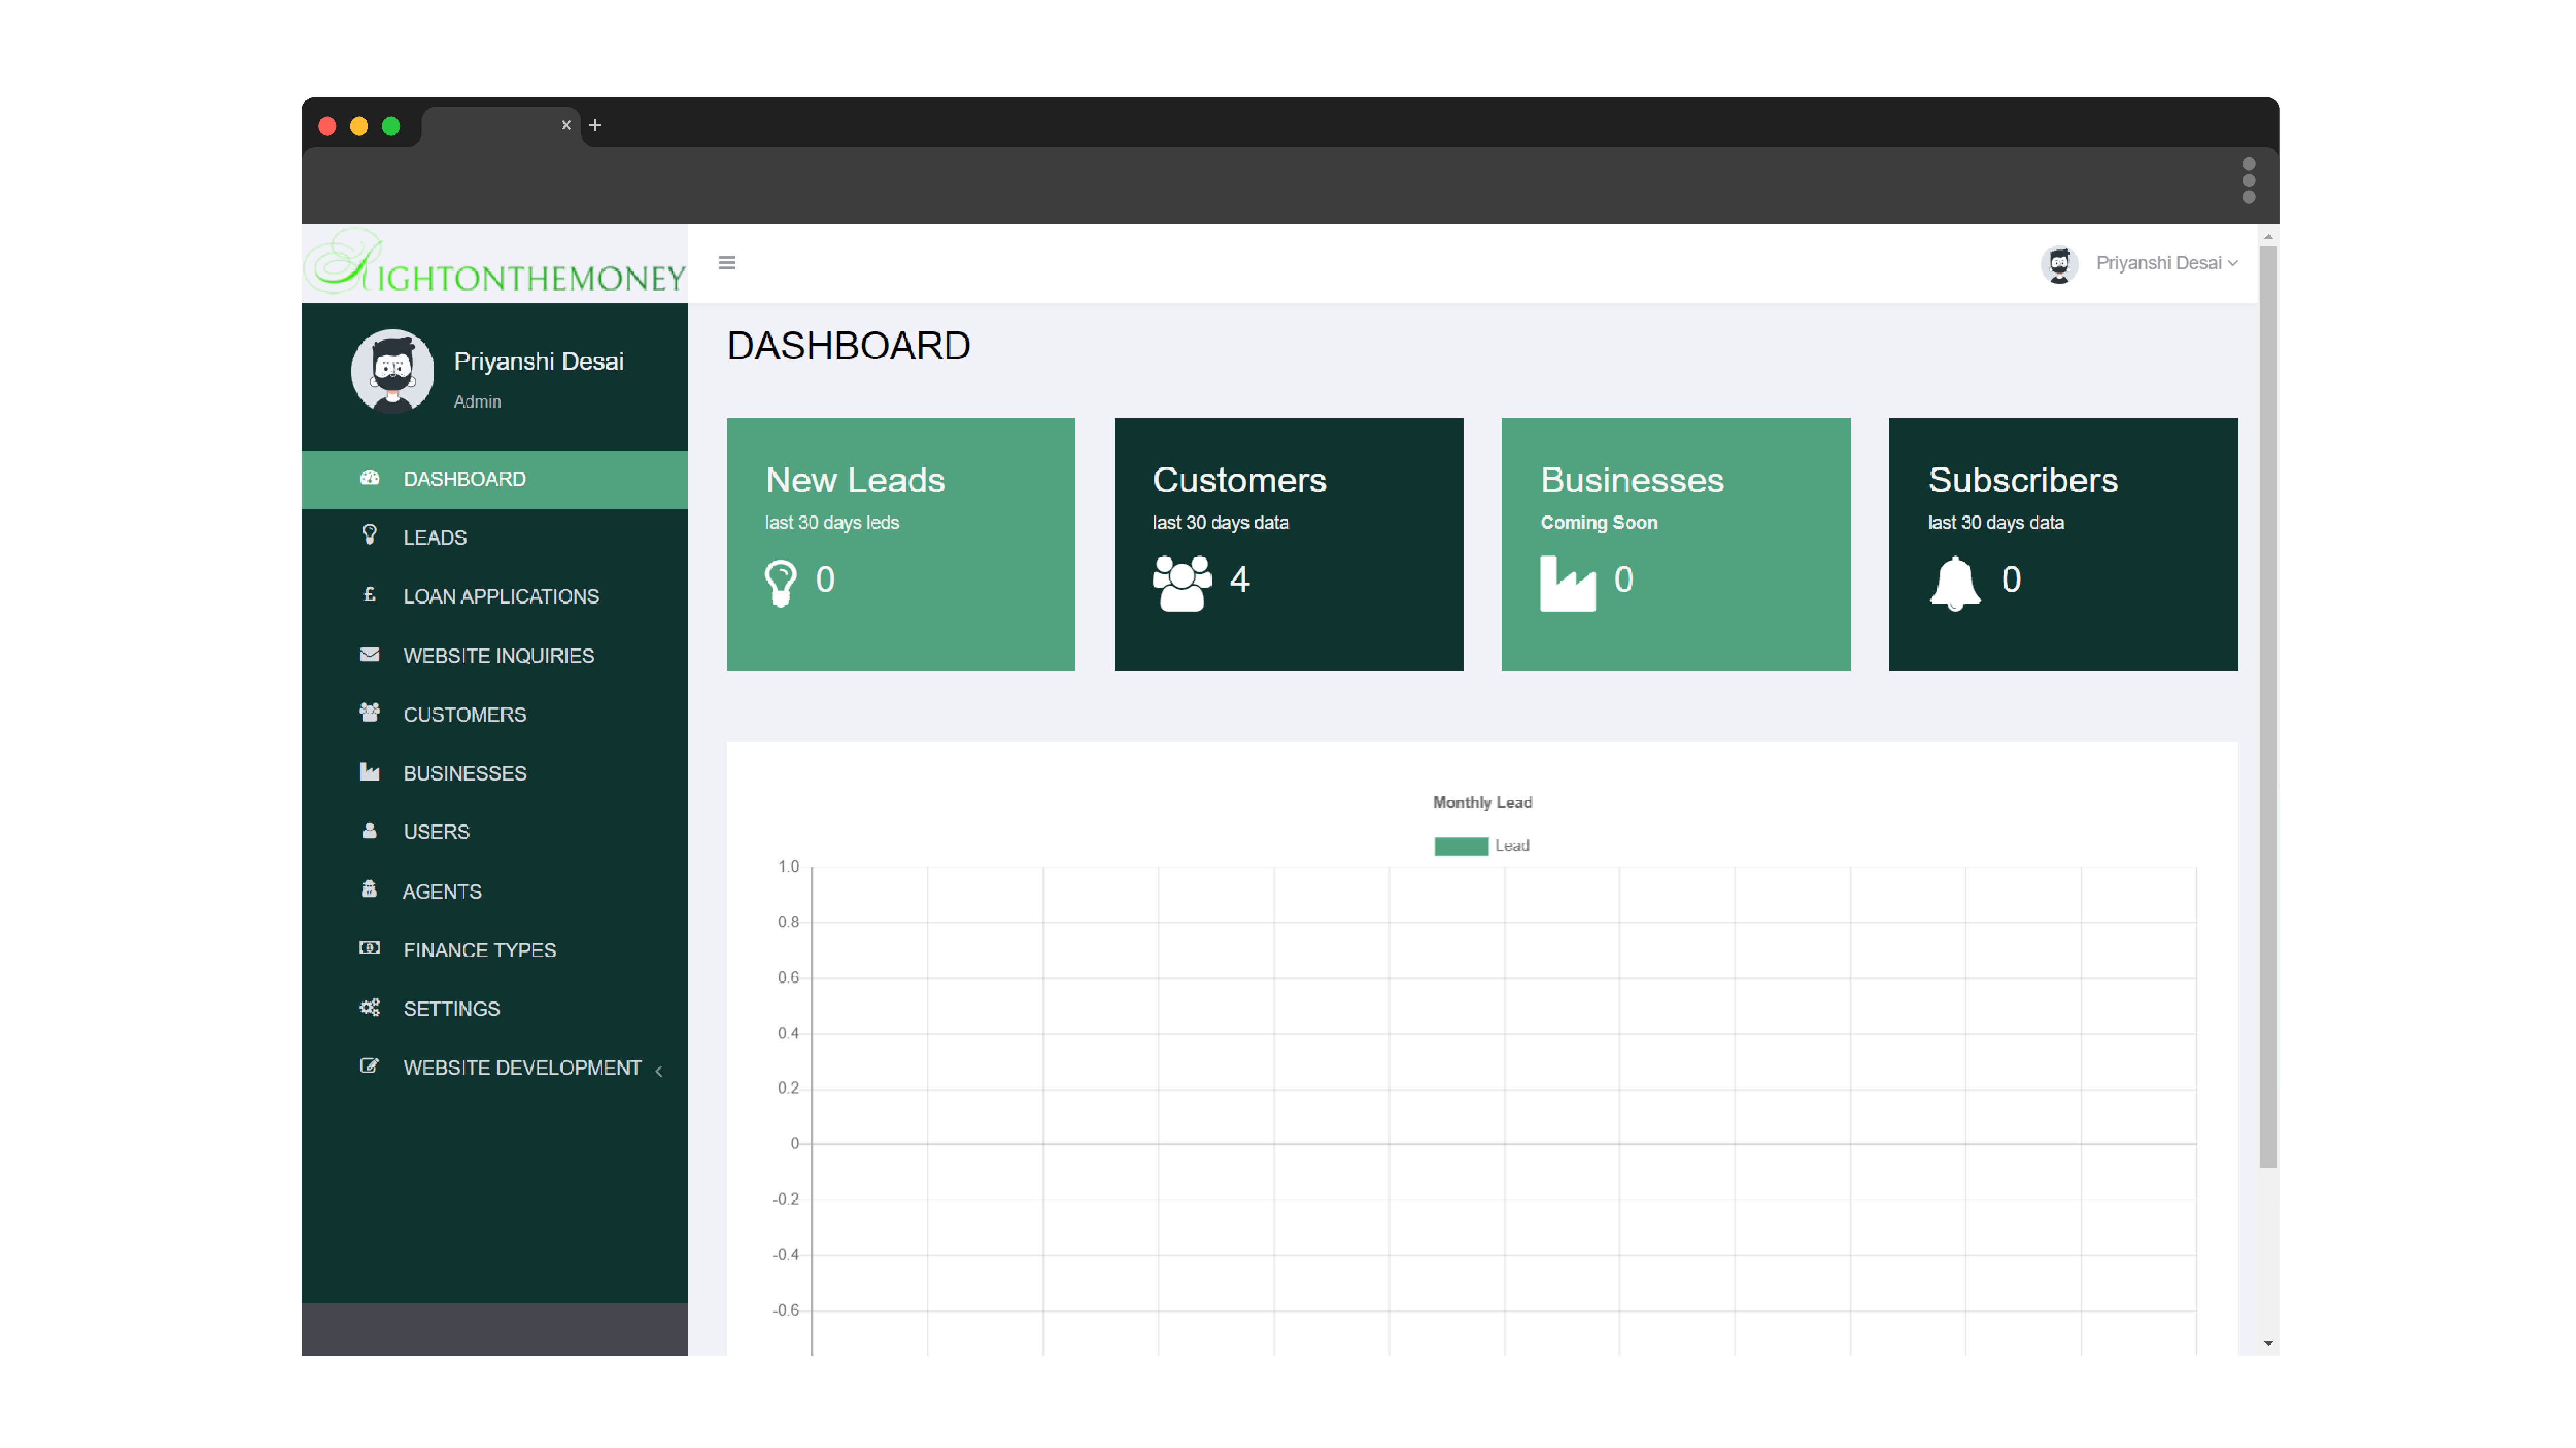Click the green Lead legend color swatch
The width and height of the screenshot is (2576, 1448).
click(1461, 847)
